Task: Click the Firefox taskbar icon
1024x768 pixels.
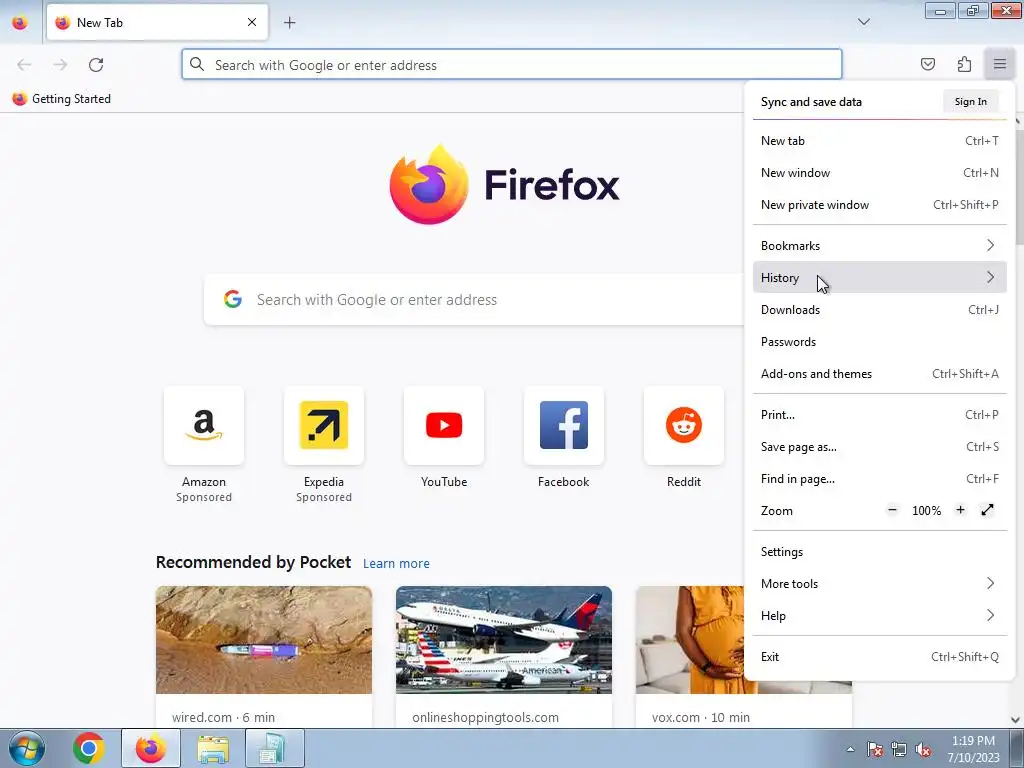Action: (x=151, y=748)
